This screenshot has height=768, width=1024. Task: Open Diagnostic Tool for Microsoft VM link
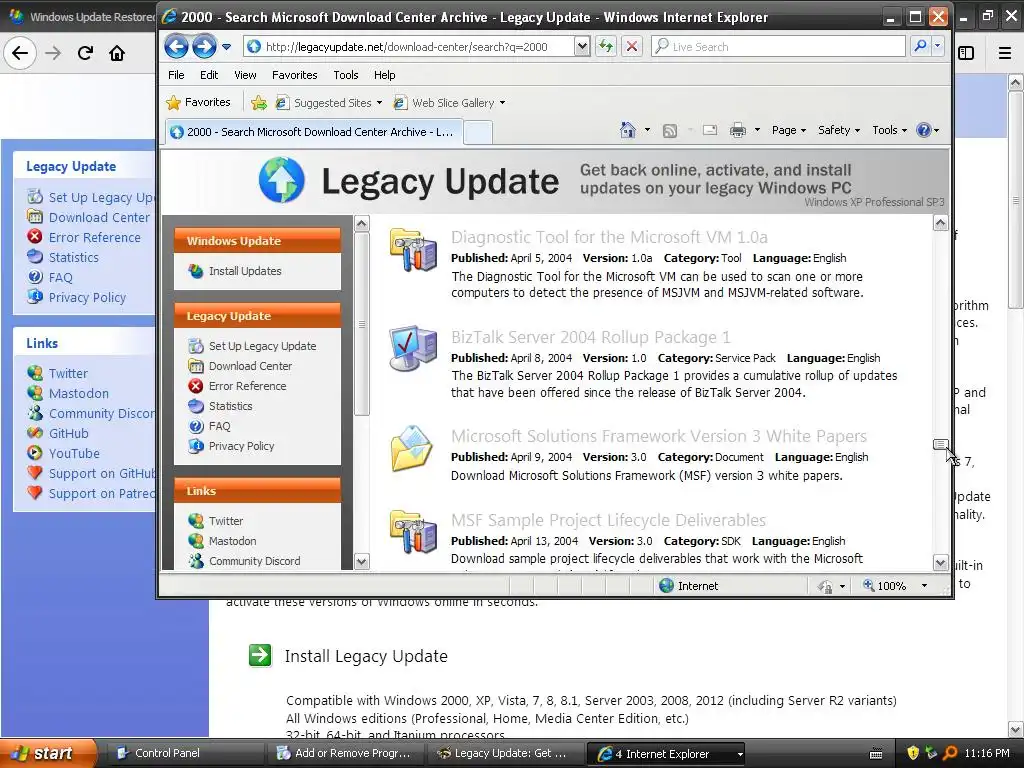click(x=609, y=237)
